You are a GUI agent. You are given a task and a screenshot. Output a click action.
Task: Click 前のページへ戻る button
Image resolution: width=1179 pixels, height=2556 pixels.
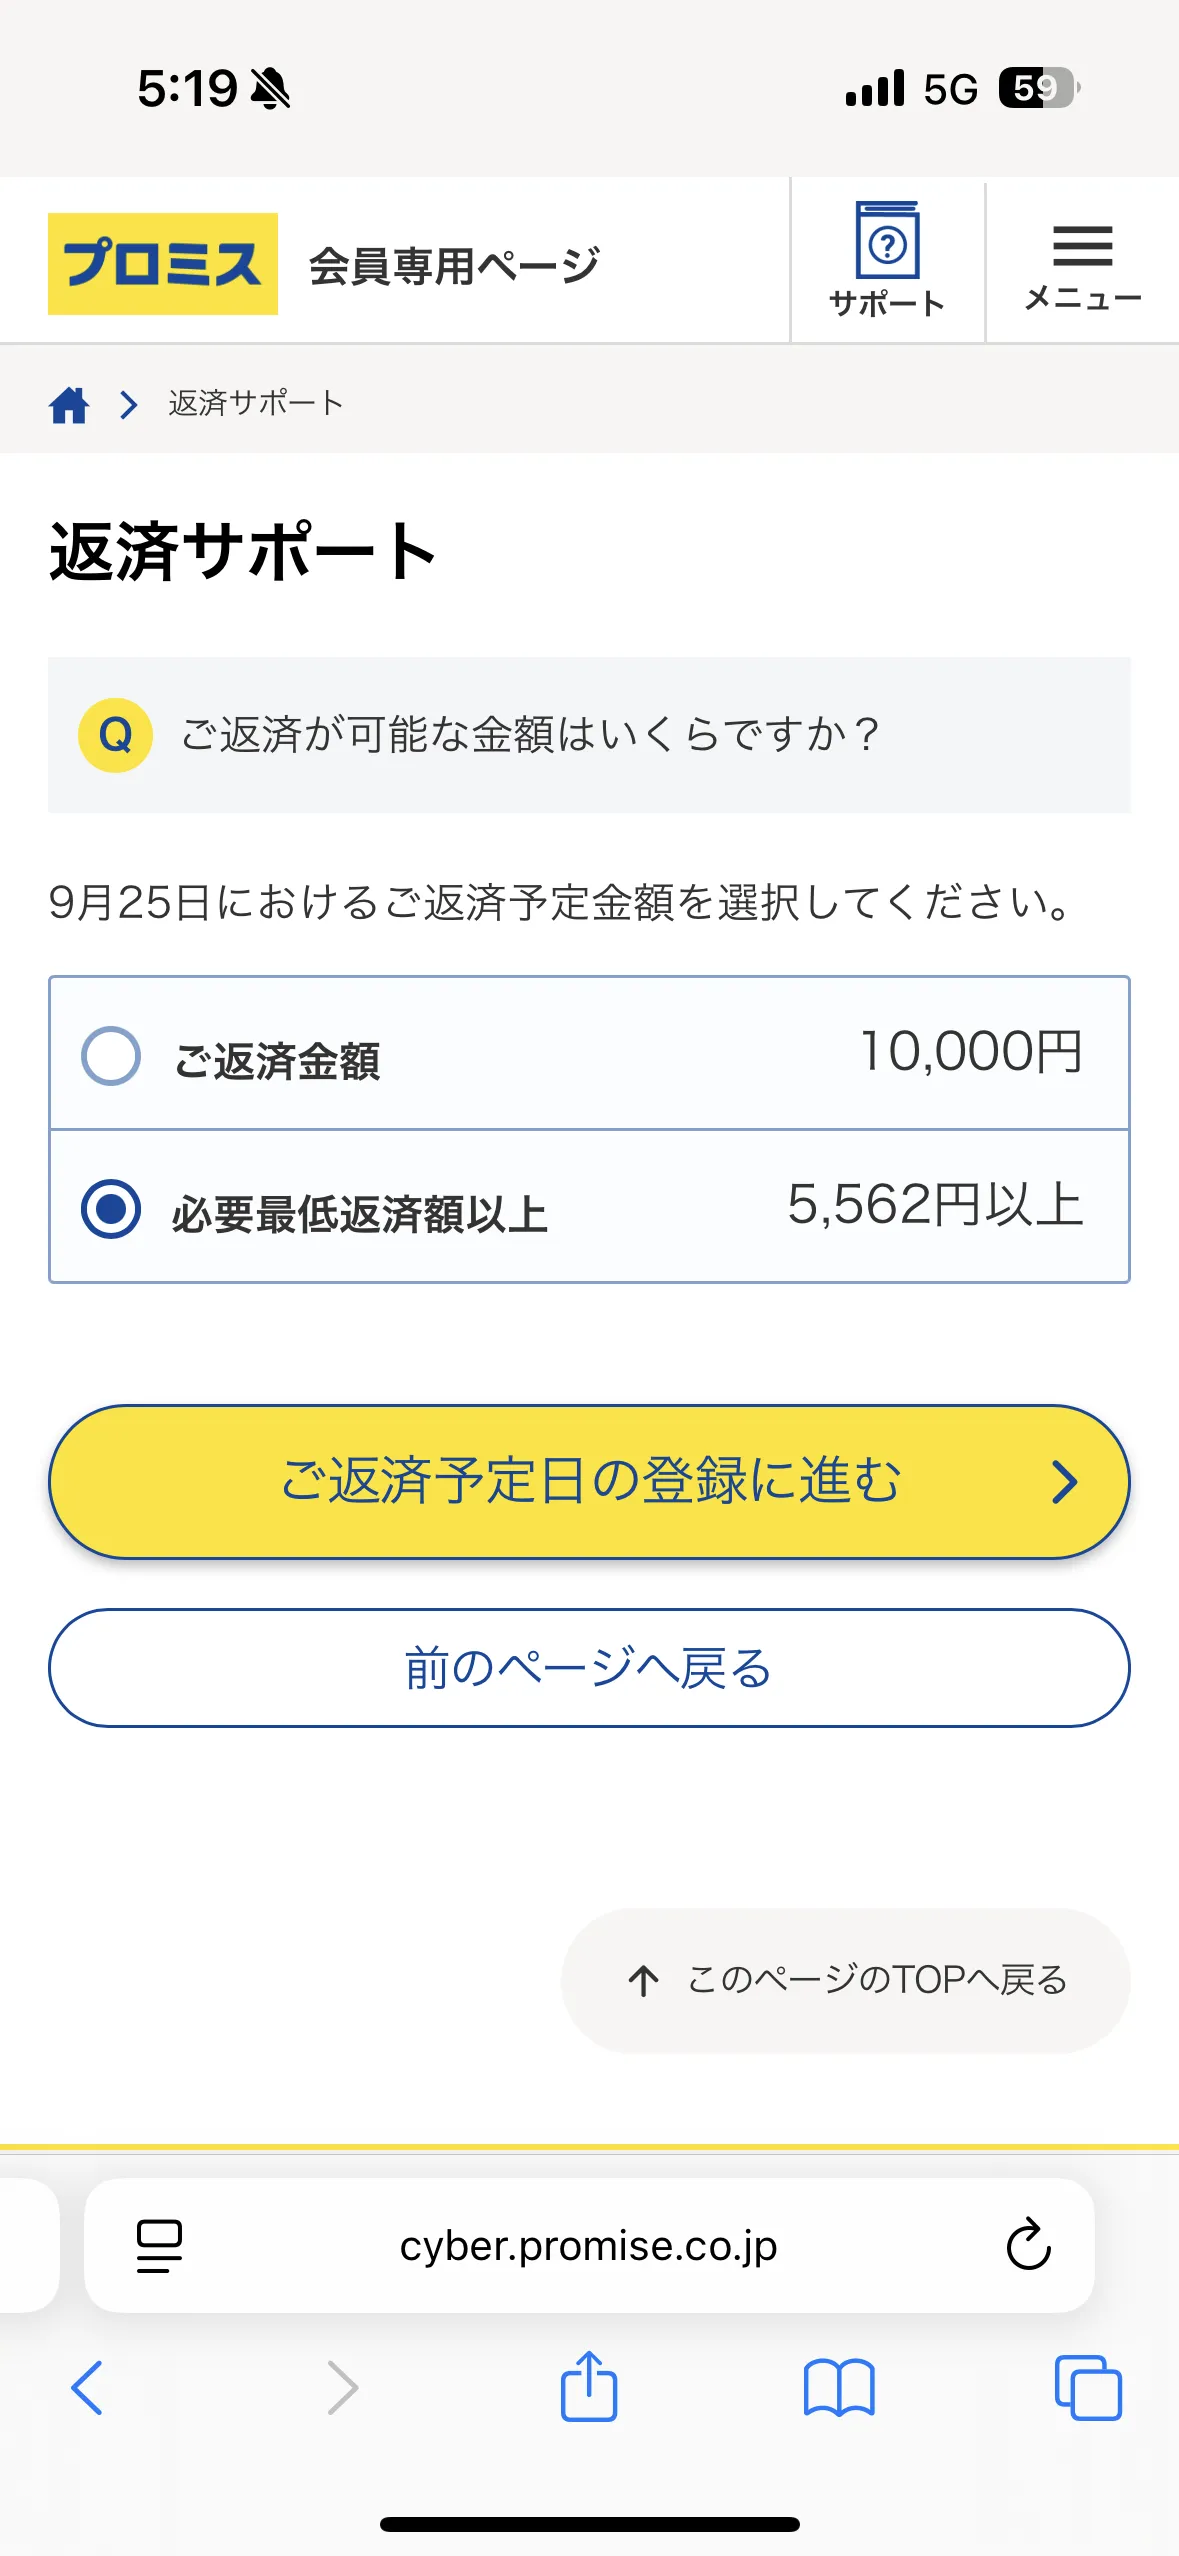point(589,1667)
